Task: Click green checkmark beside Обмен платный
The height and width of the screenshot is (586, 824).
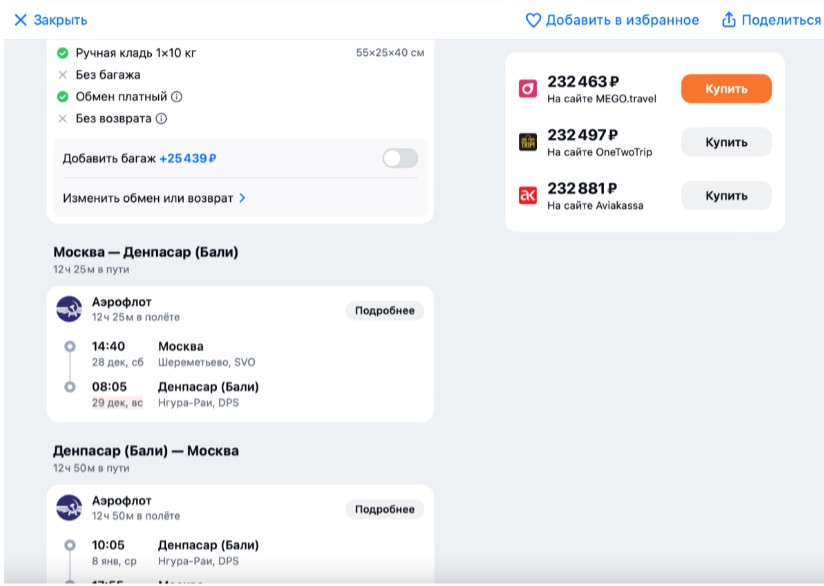Action: [x=63, y=97]
